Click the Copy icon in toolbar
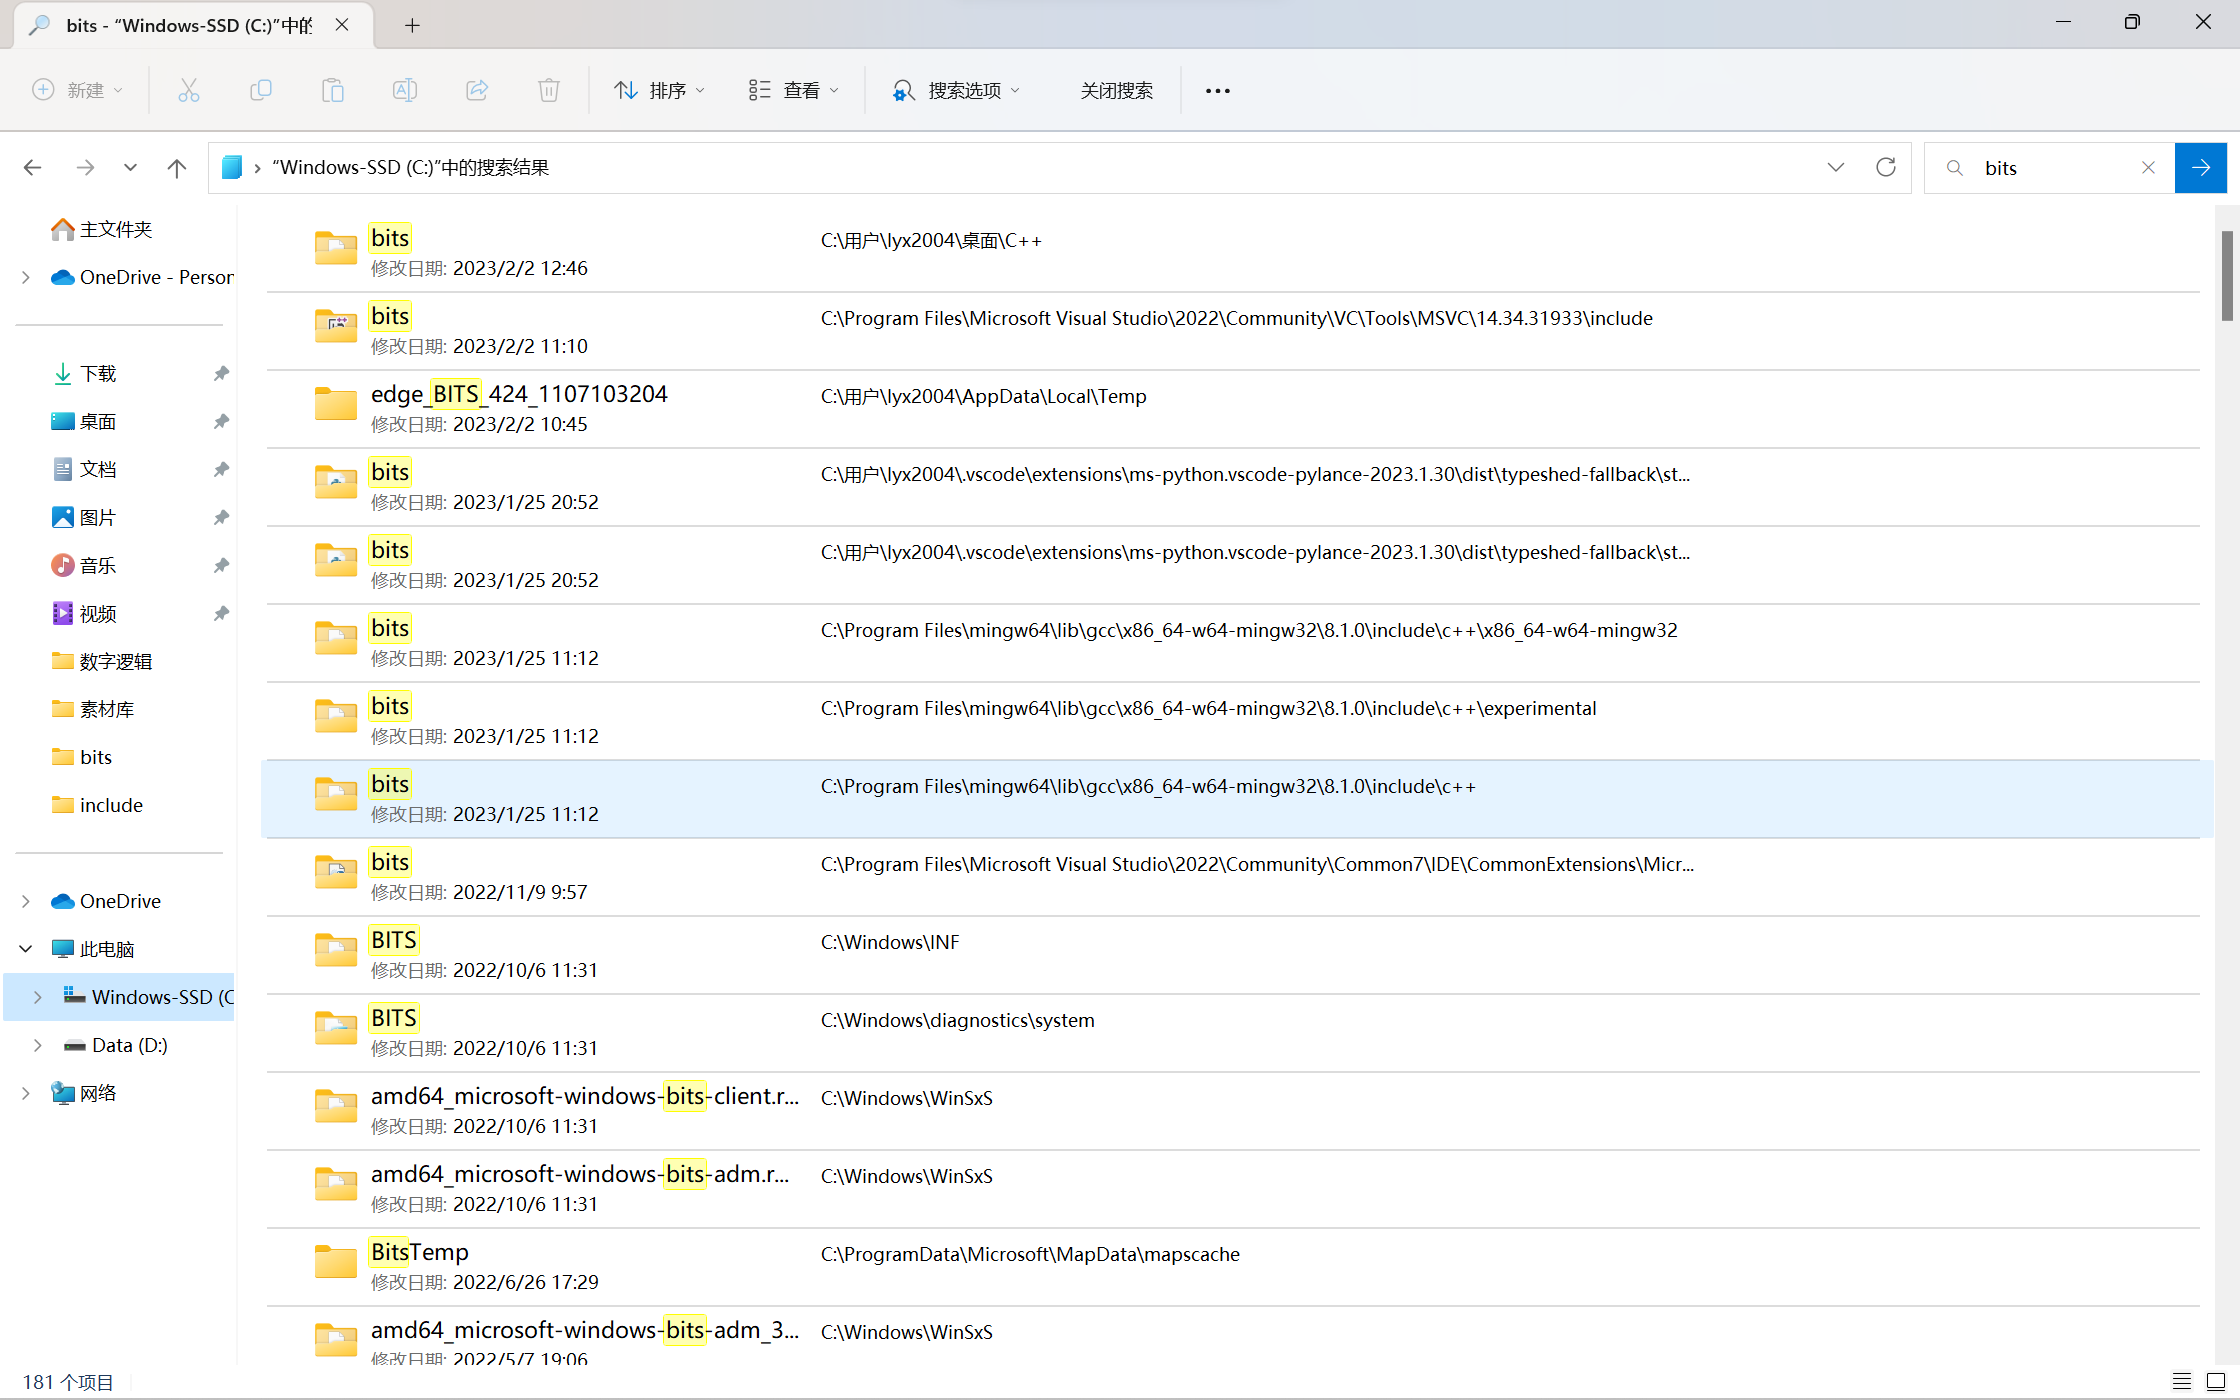This screenshot has width=2240, height=1400. pos(260,90)
